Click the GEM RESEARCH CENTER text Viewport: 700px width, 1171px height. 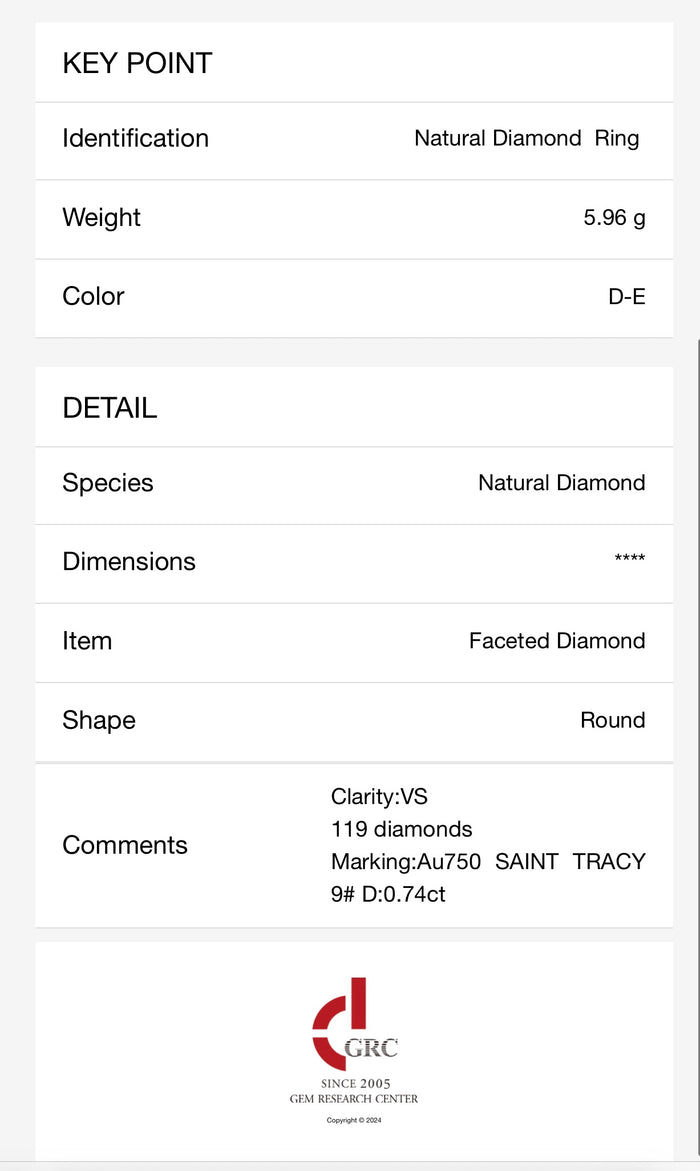click(354, 1099)
